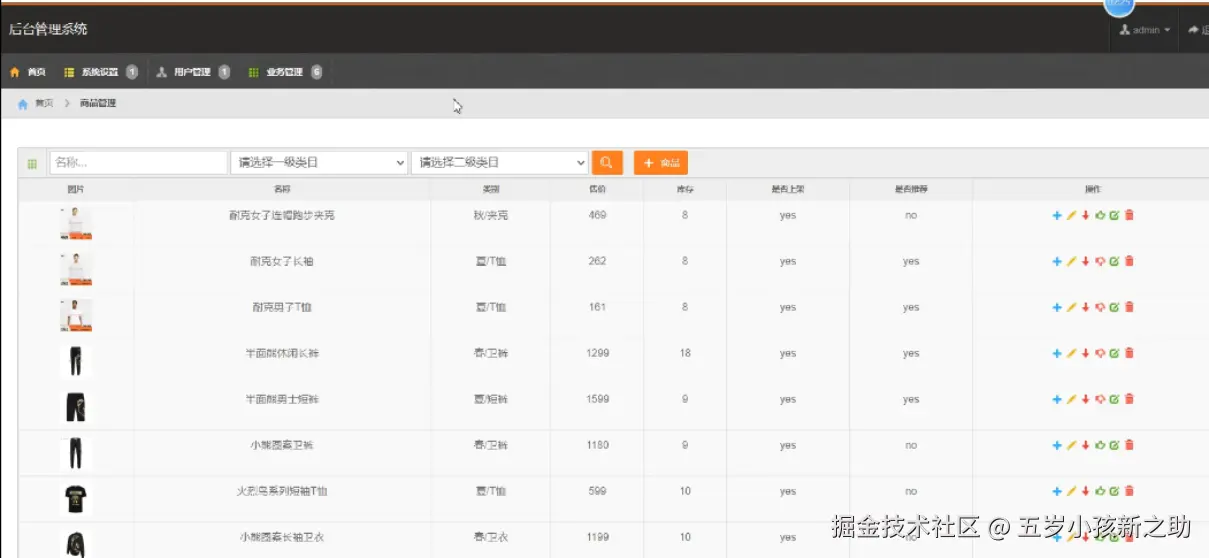Open the 用户管理 menu
The height and width of the screenshot is (558, 1209).
pyautogui.click(x=193, y=72)
